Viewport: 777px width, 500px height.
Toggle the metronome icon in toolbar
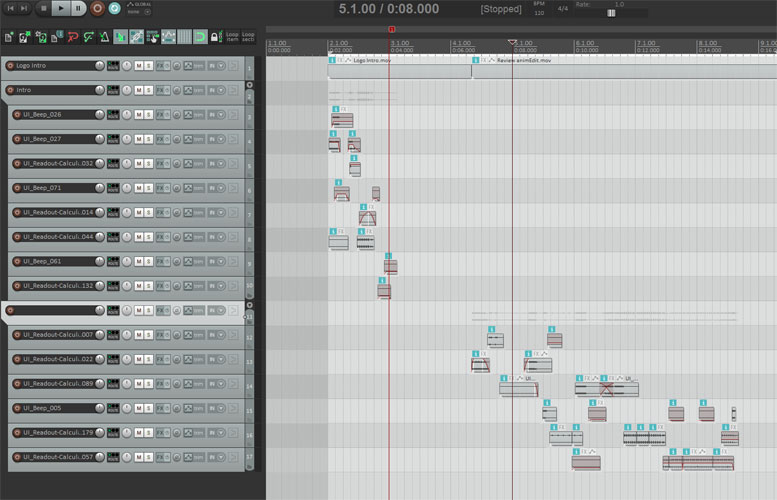coord(103,37)
